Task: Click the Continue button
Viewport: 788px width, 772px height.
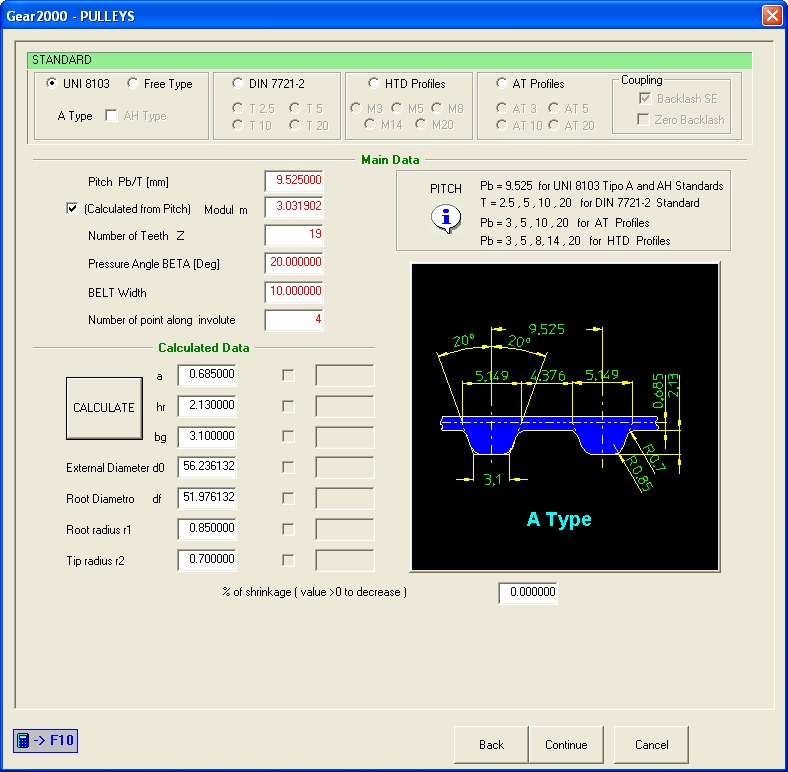Action: click(566, 744)
